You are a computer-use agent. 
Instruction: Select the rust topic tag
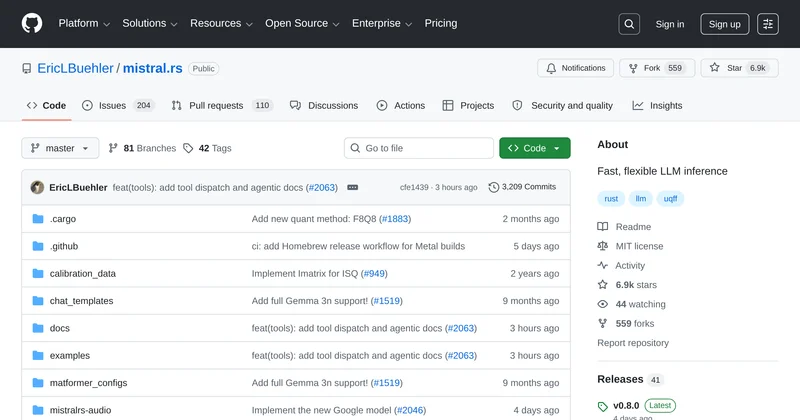(610, 198)
